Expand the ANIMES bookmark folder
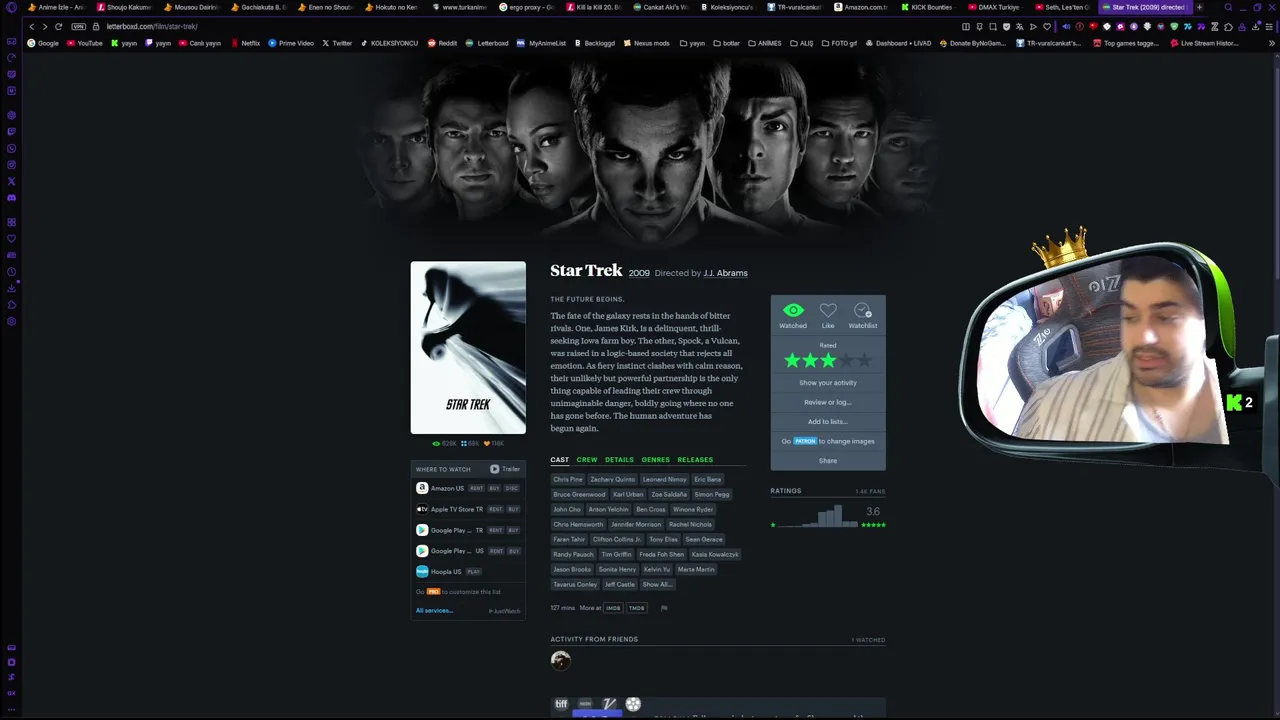This screenshot has width=1280, height=720. pos(764,43)
